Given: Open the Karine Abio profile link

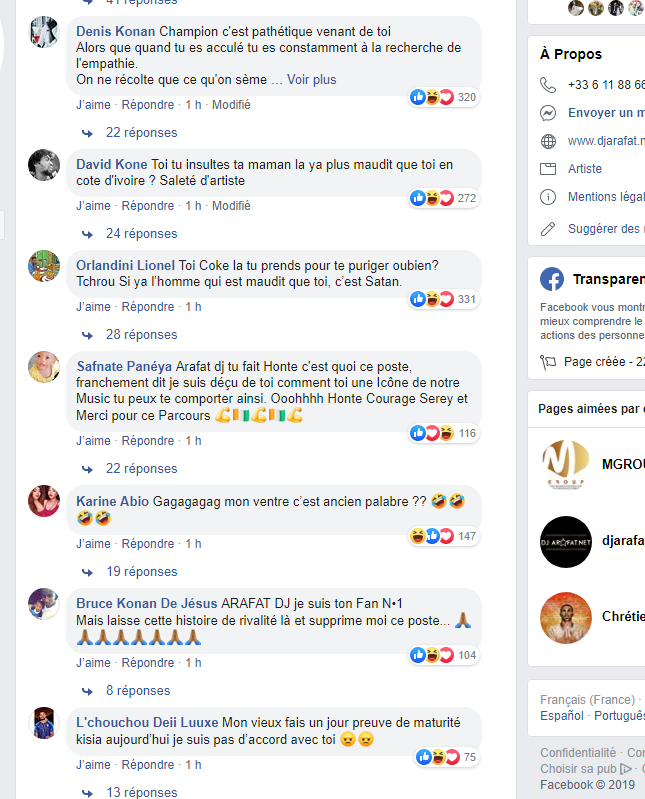Looking at the screenshot, I should pos(113,501).
